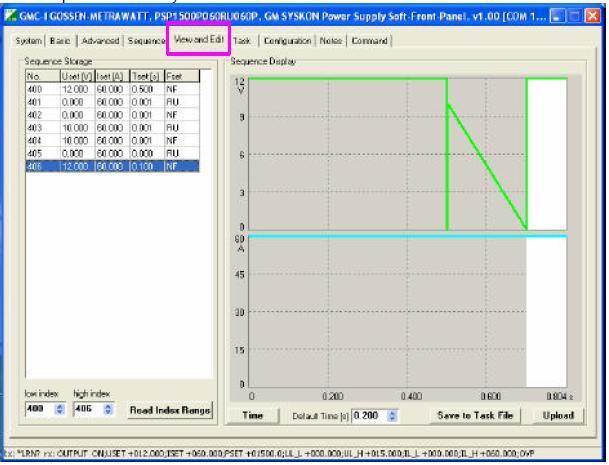This screenshot has width=609, height=465.
Task: Switch to the Configuration tab
Action: (x=288, y=41)
